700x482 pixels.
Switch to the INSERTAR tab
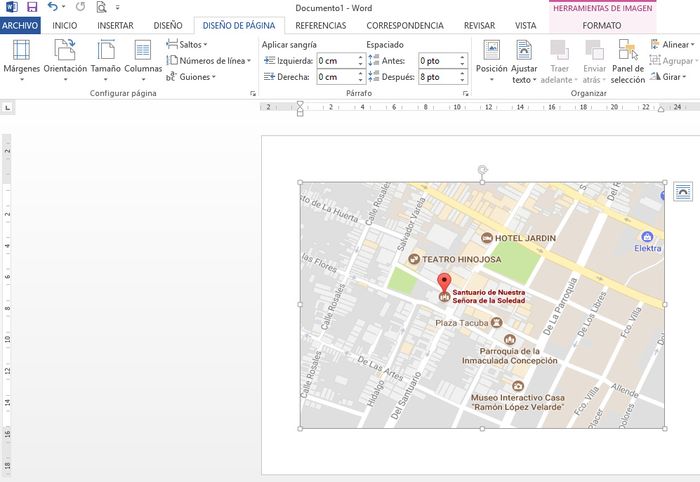click(115, 25)
